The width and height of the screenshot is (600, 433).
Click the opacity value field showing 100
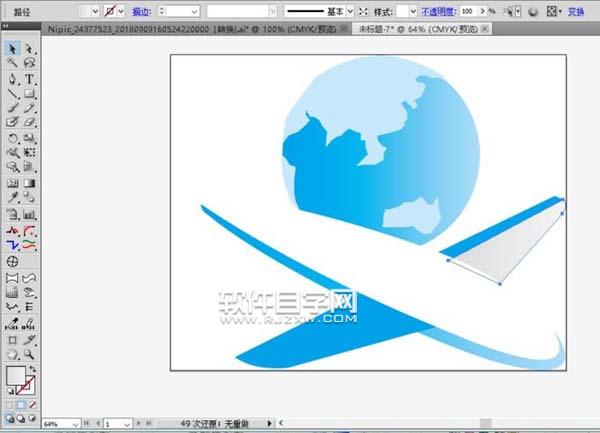[x=468, y=11]
